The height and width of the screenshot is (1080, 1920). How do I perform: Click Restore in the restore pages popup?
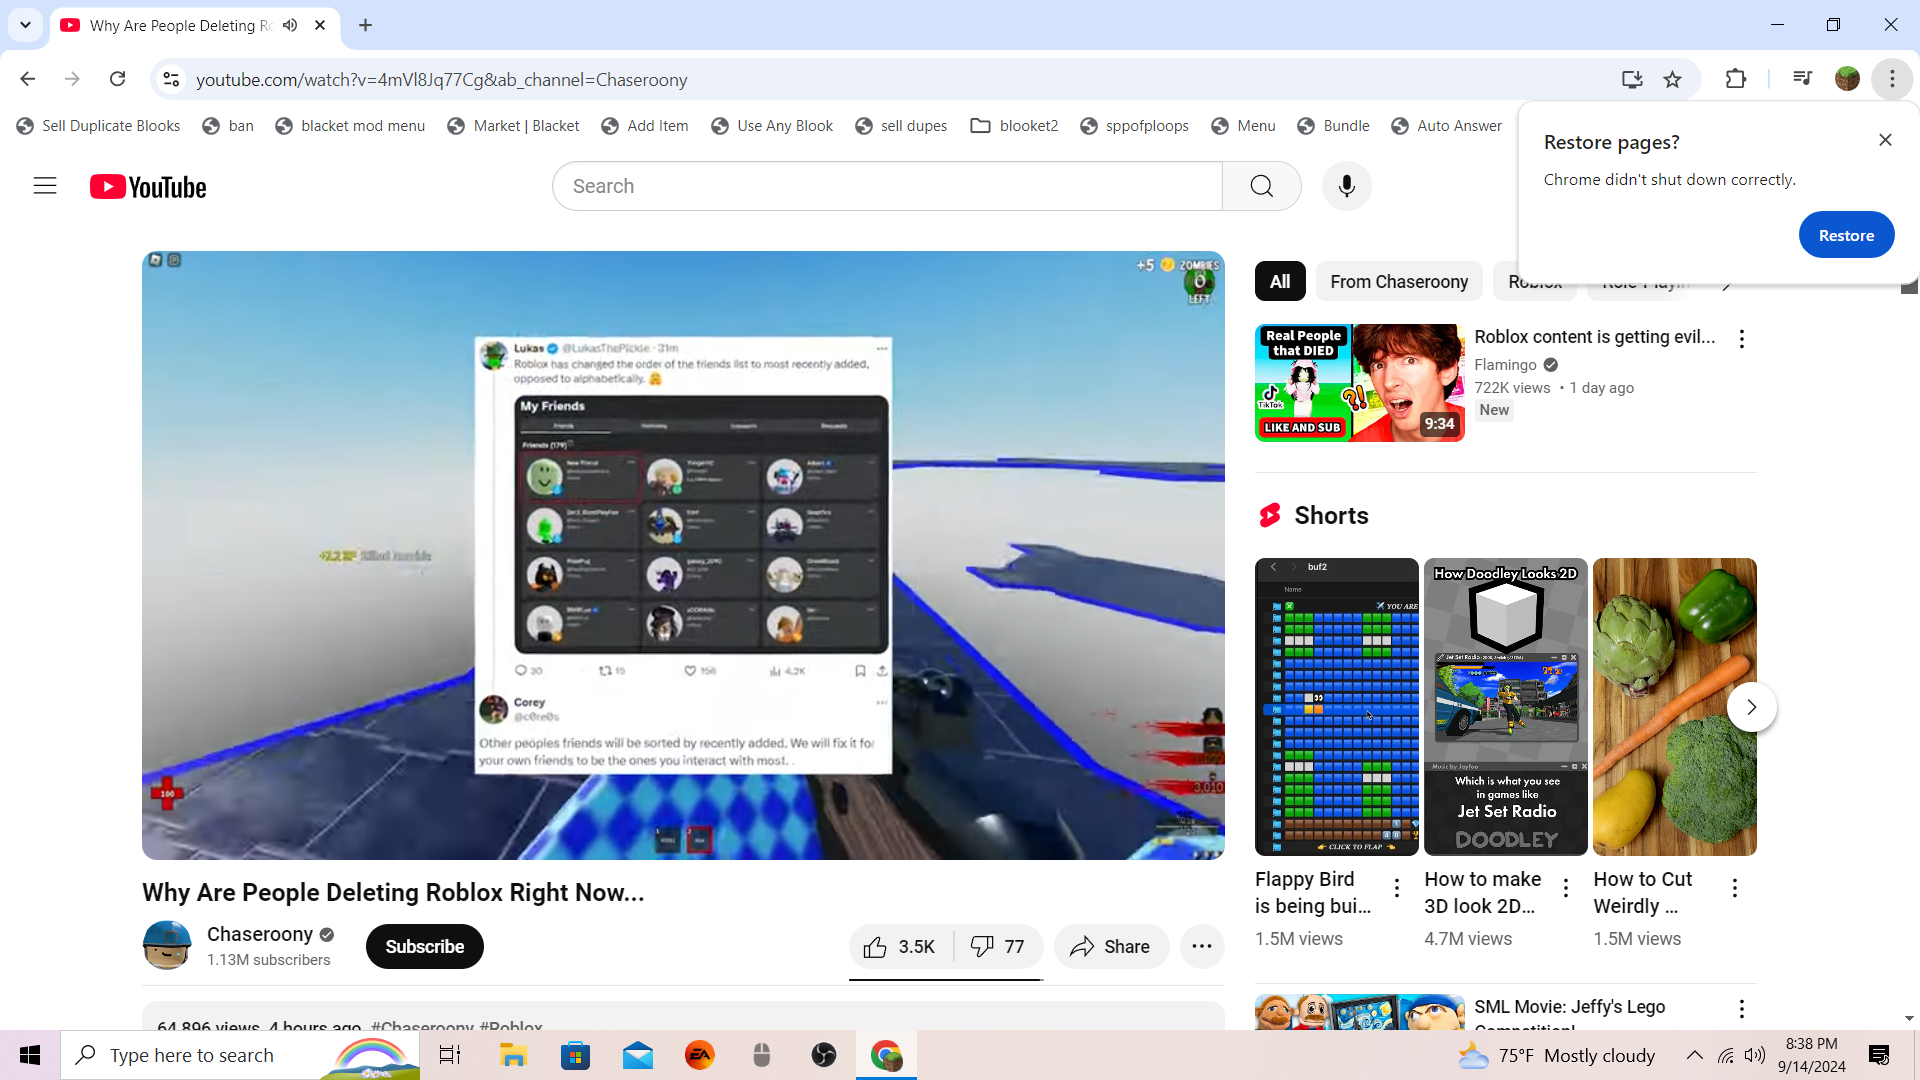pyautogui.click(x=1845, y=236)
